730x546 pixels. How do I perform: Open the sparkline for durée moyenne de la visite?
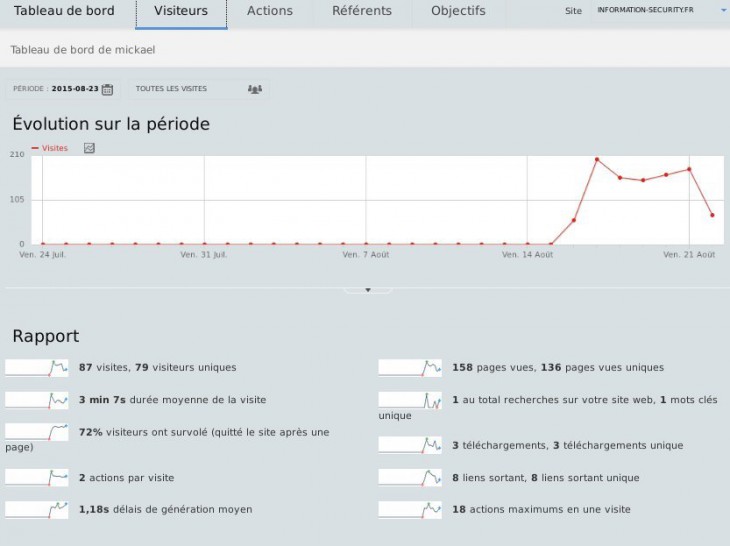coord(37,400)
